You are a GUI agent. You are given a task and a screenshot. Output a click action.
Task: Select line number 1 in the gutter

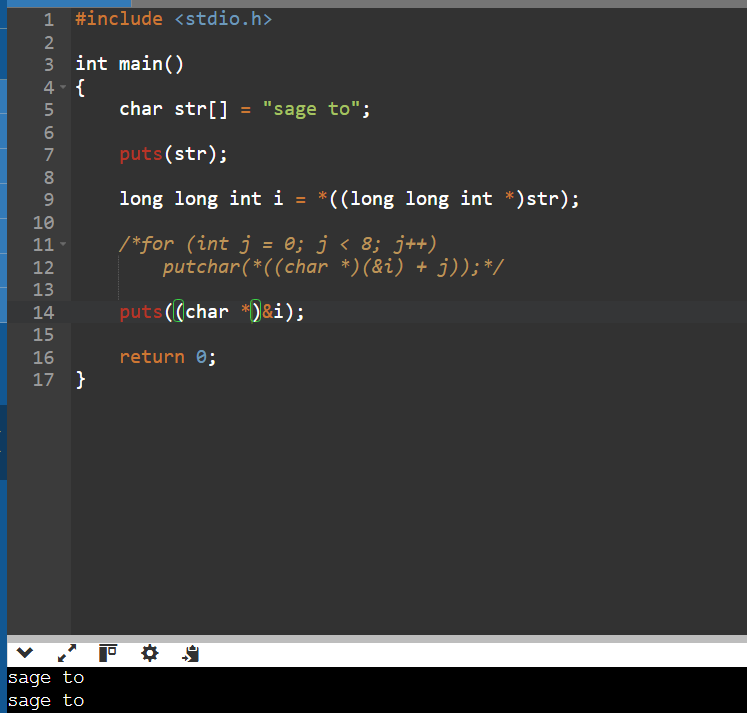click(49, 20)
